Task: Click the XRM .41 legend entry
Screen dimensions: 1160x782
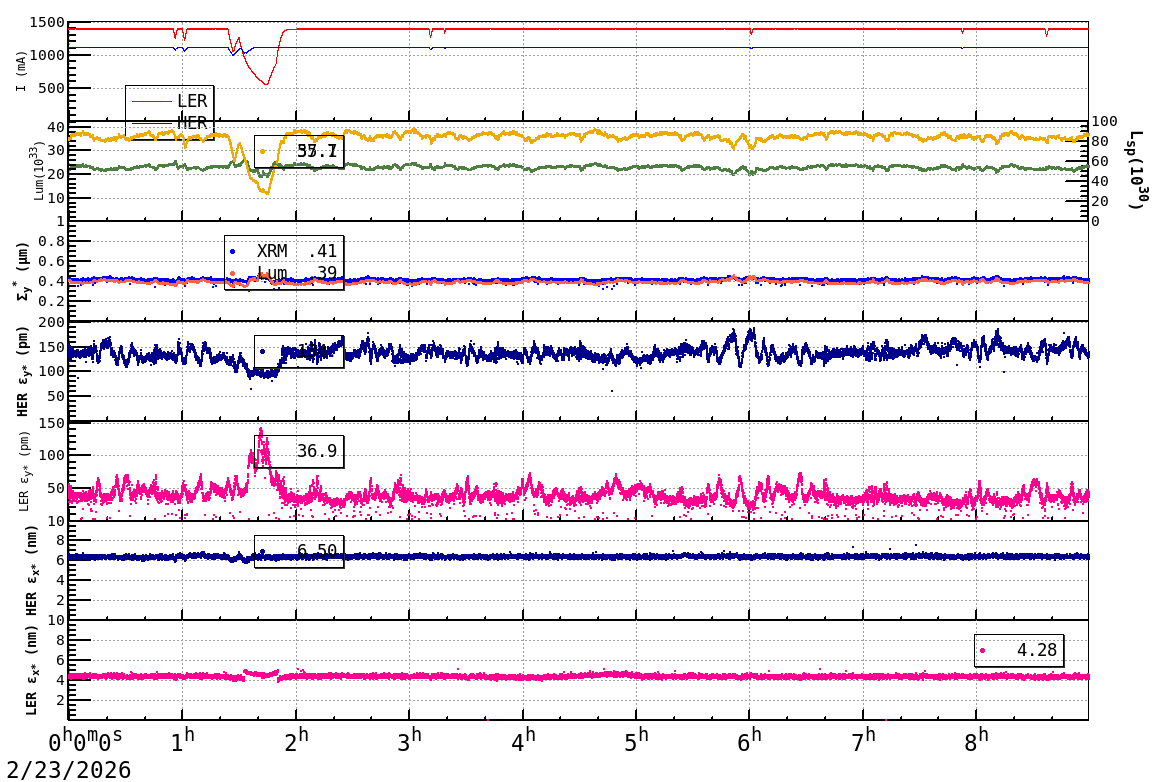Action: [284, 252]
